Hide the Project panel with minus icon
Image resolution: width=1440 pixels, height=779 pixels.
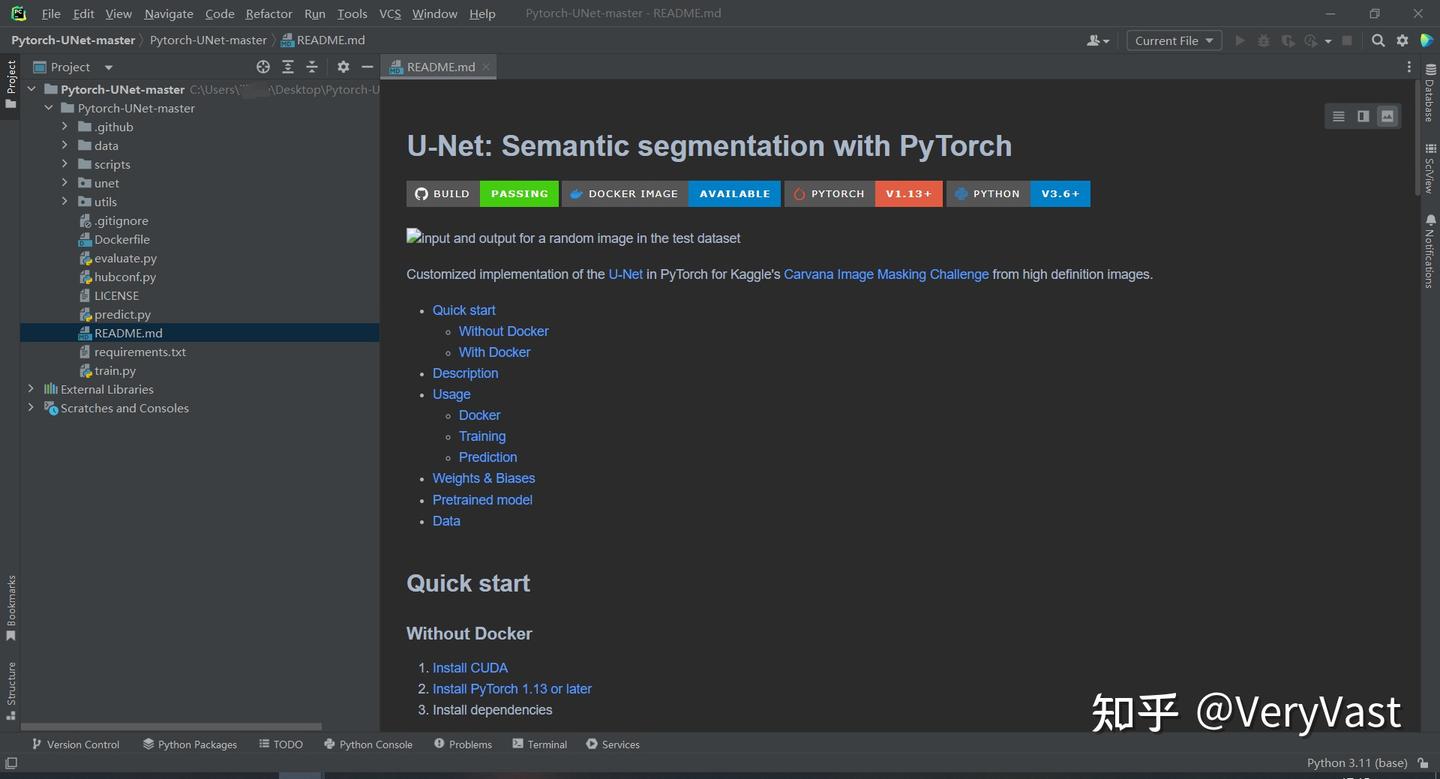pyautogui.click(x=367, y=67)
